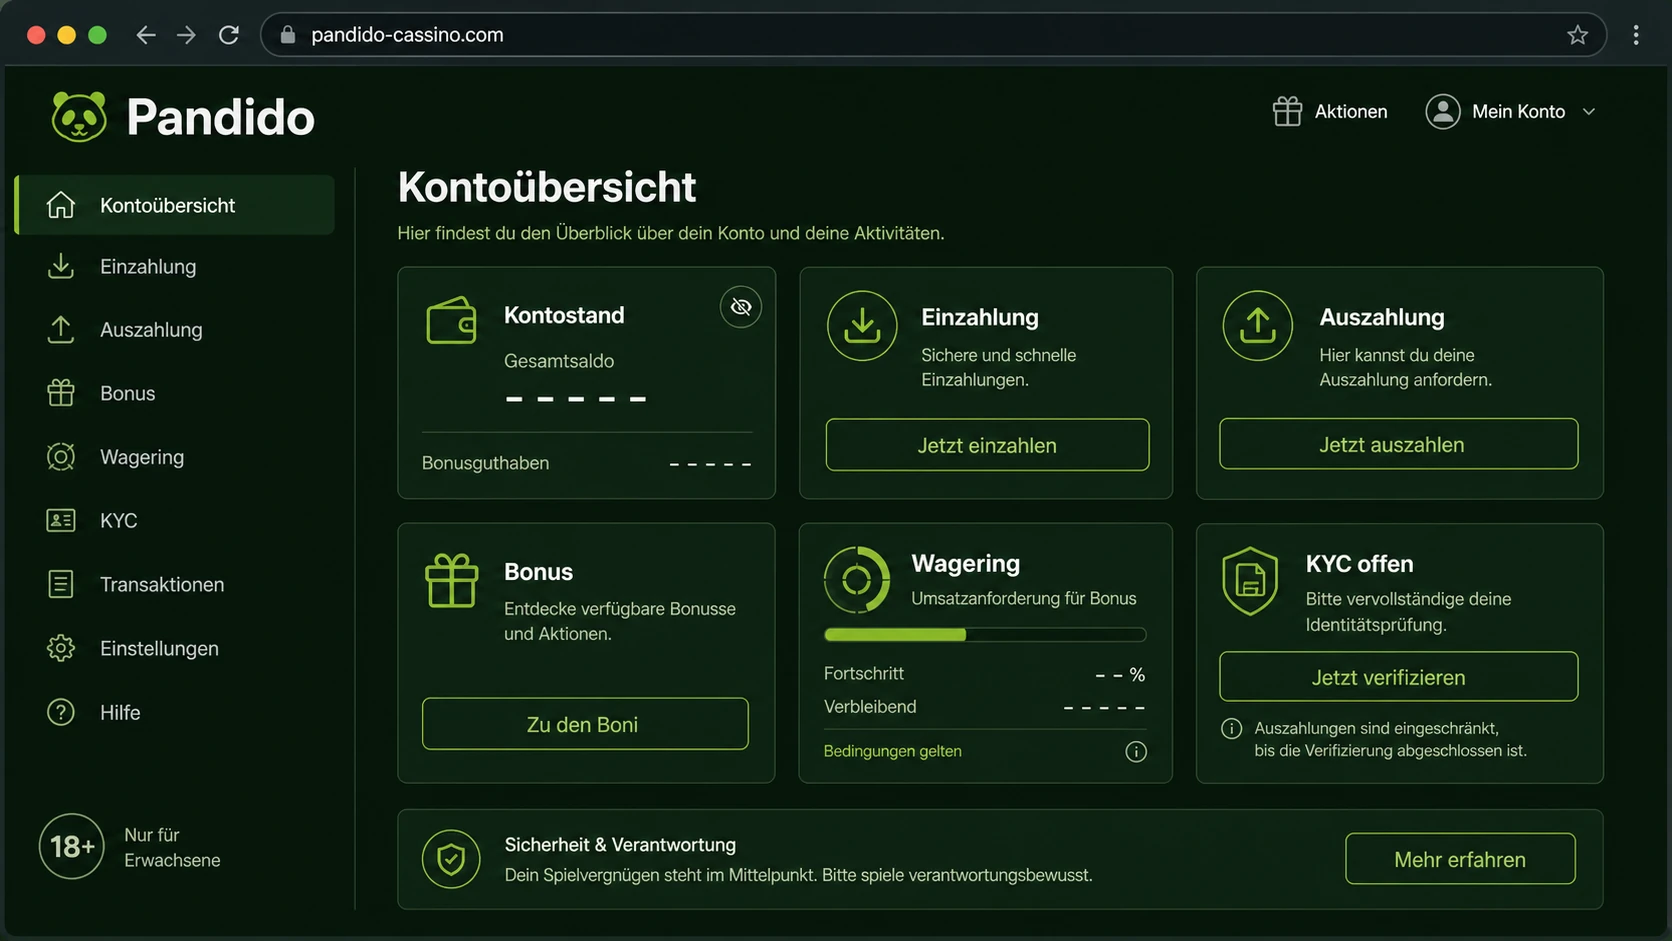The image size is (1672, 941).
Task: Click the circular upload icon in Auszahlung card
Action: coord(1257,325)
